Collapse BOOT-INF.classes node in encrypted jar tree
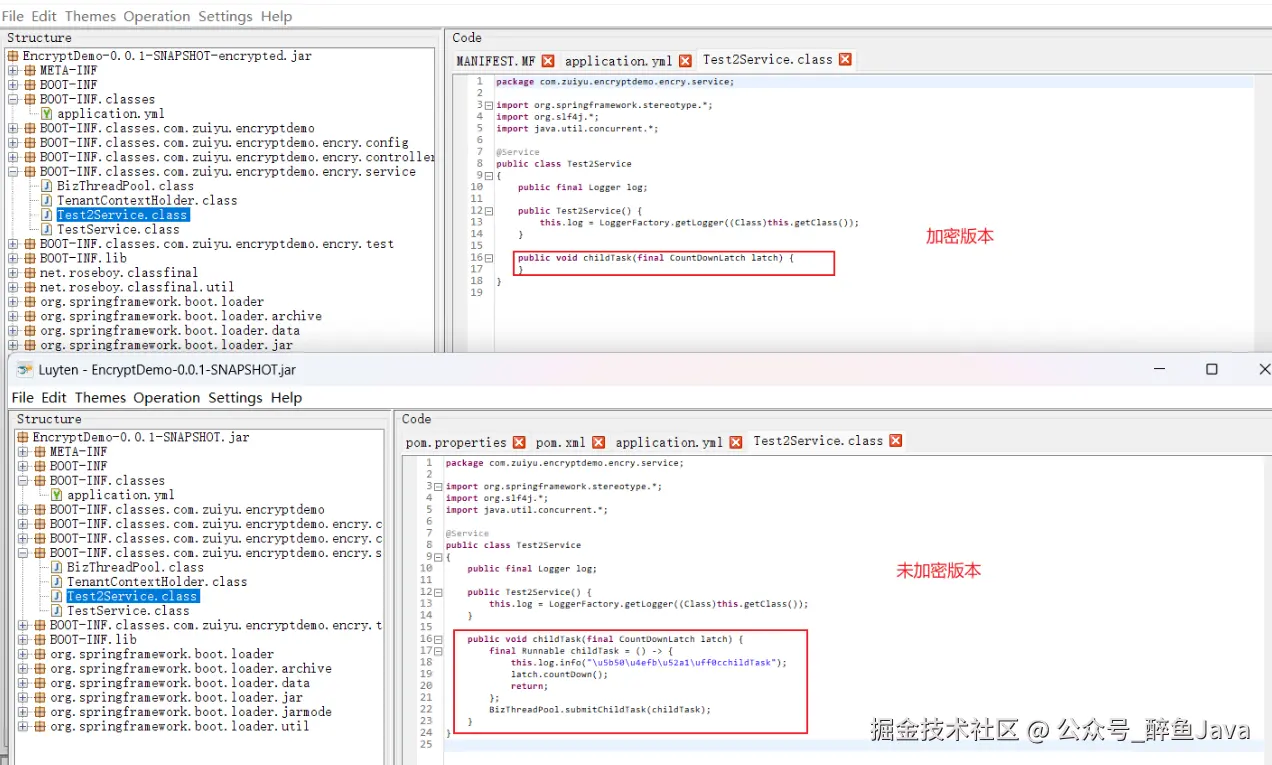 click(x=13, y=100)
